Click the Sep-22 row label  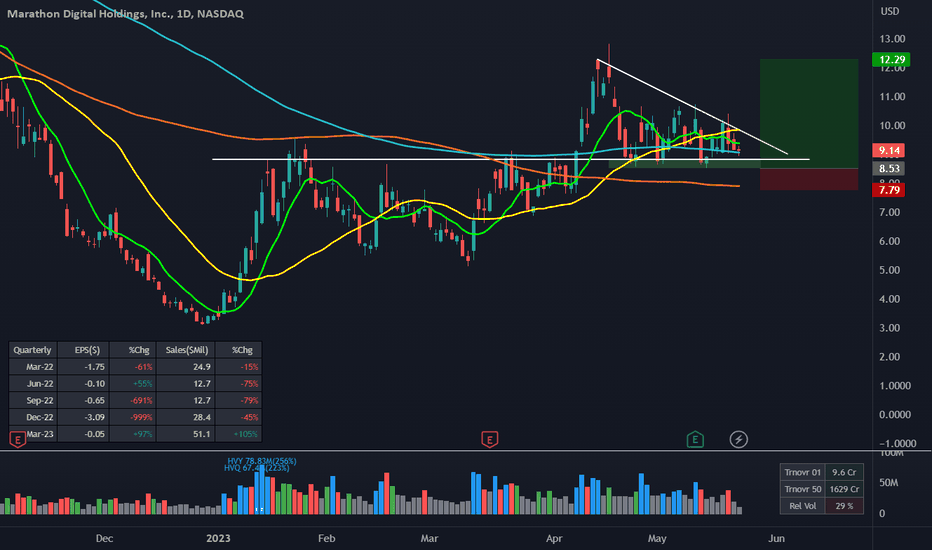click(40, 400)
